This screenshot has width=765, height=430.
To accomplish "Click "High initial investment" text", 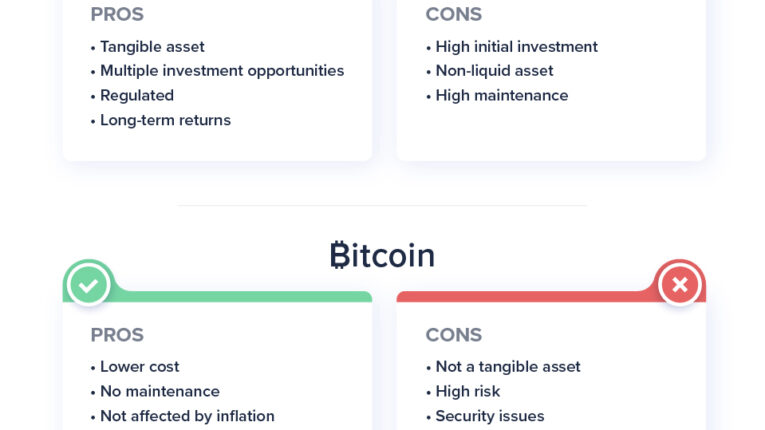I will point(516,47).
